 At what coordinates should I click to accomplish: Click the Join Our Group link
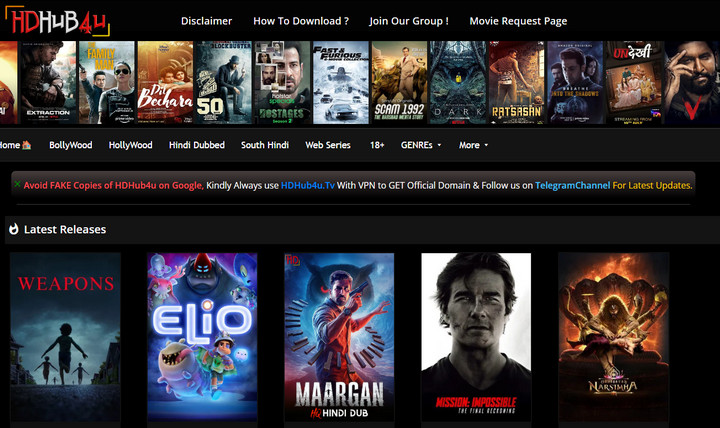[408, 21]
